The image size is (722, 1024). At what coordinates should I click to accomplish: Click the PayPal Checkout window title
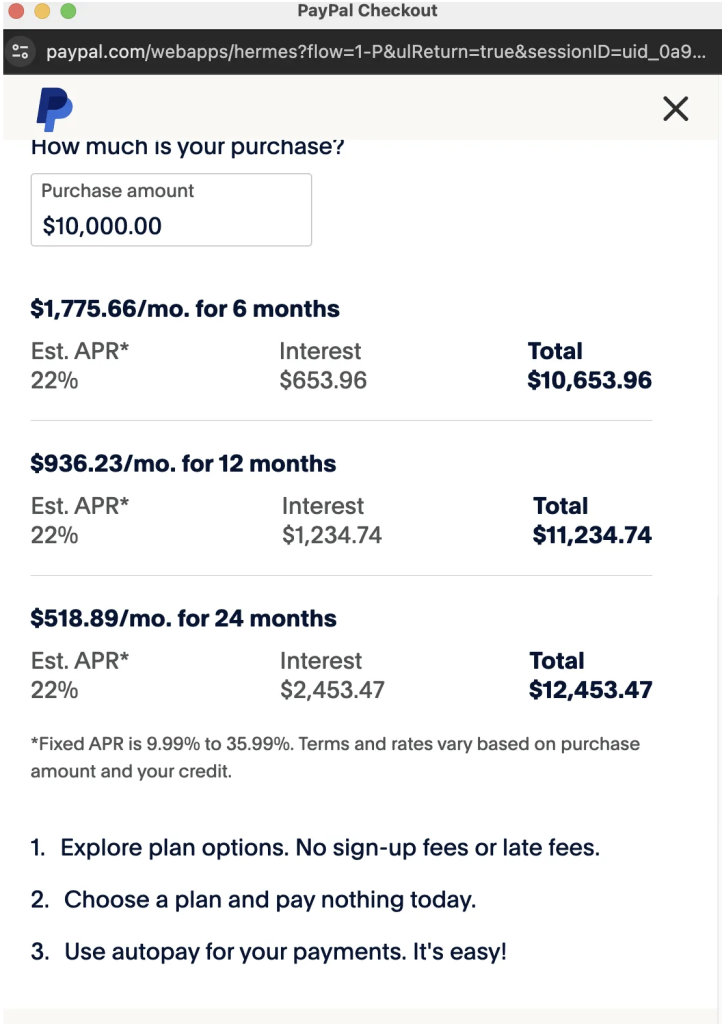[368, 10]
